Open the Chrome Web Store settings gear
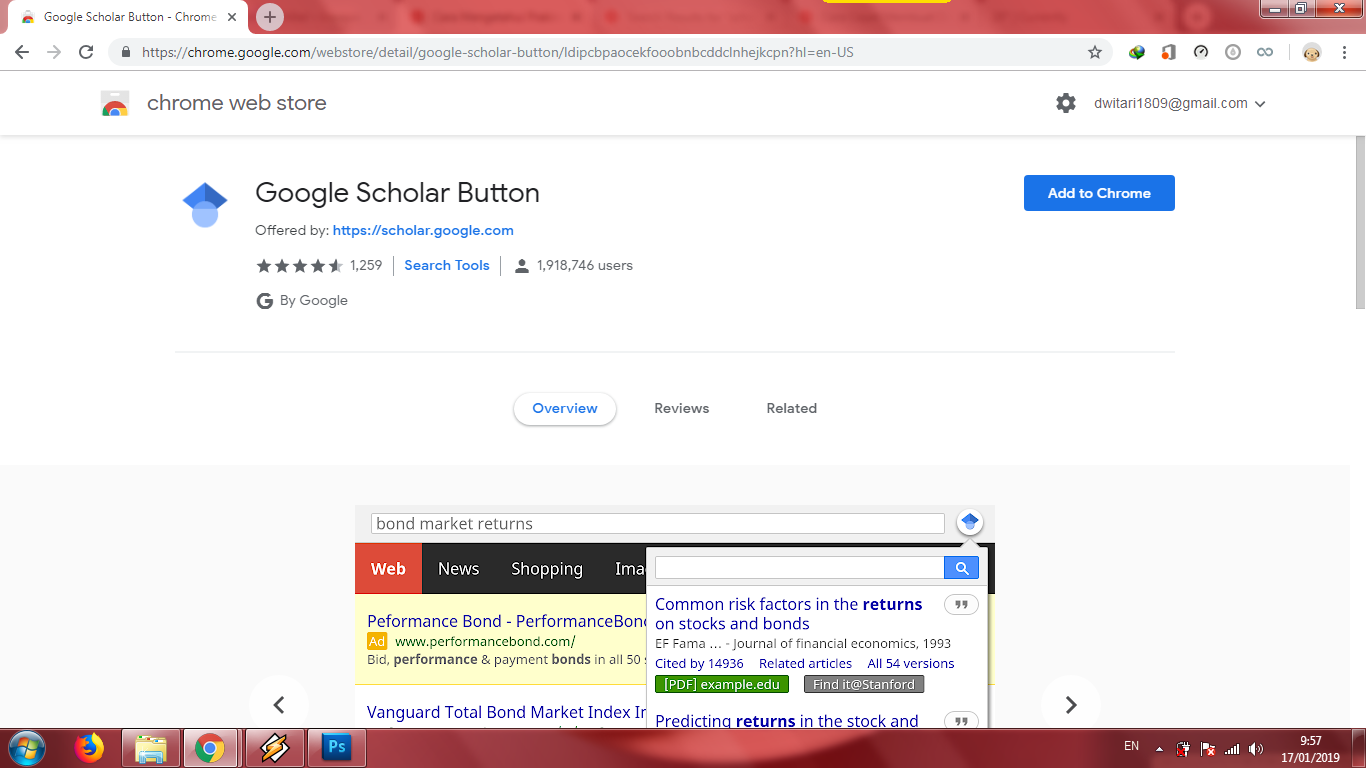The image size is (1366, 768). [x=1065, y=102]
